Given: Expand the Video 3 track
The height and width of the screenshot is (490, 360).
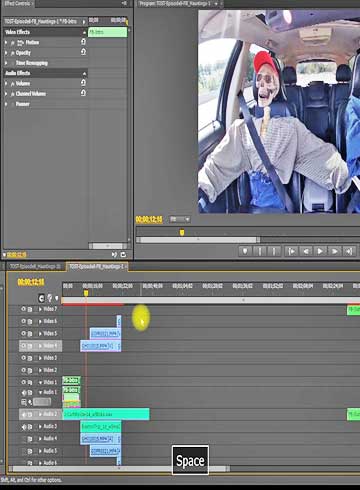Looking at the screenshot, I should [x=40, y=358].
